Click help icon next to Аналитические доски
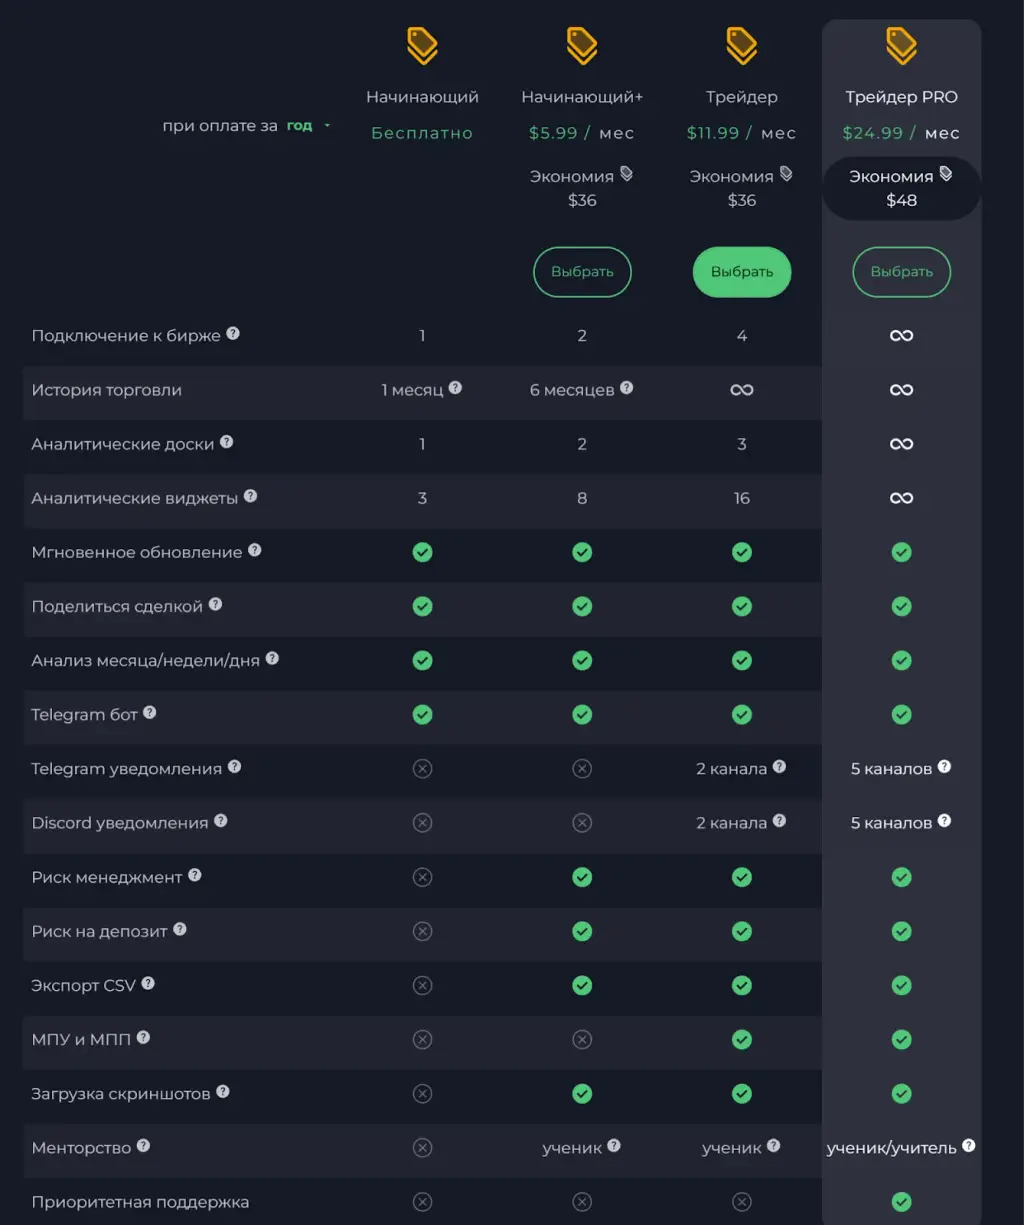The width and height of the screenshot is (1024, 1225). 227,442
